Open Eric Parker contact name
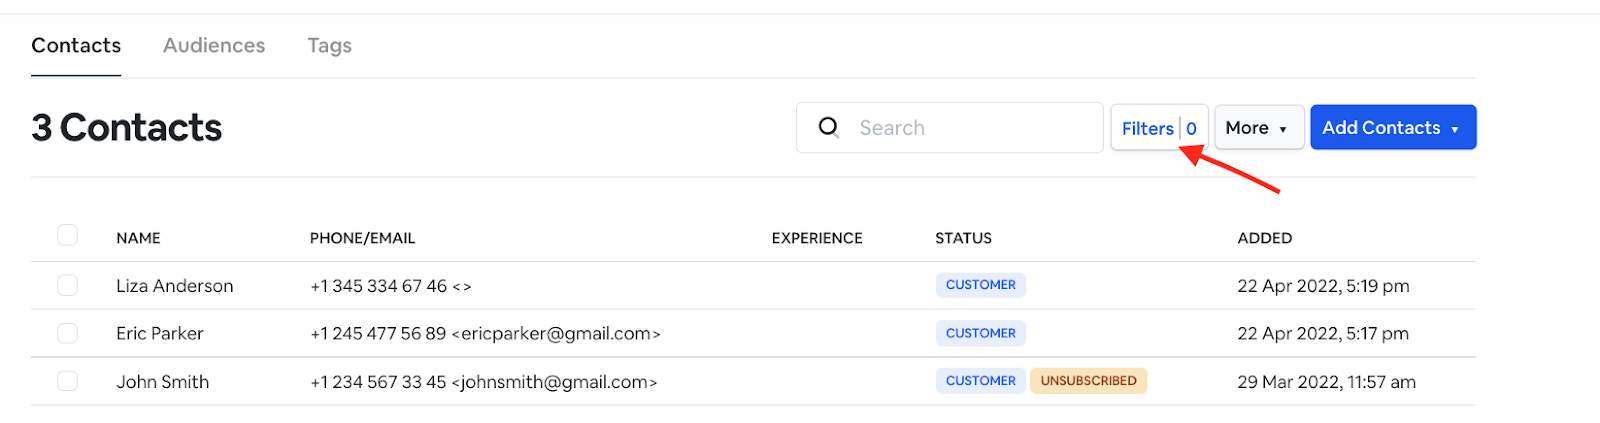 point(159,334)
